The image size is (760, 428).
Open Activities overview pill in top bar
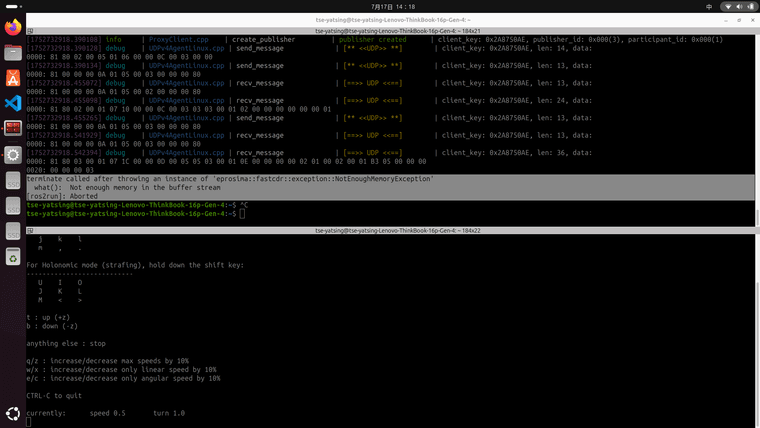point(14,6)
